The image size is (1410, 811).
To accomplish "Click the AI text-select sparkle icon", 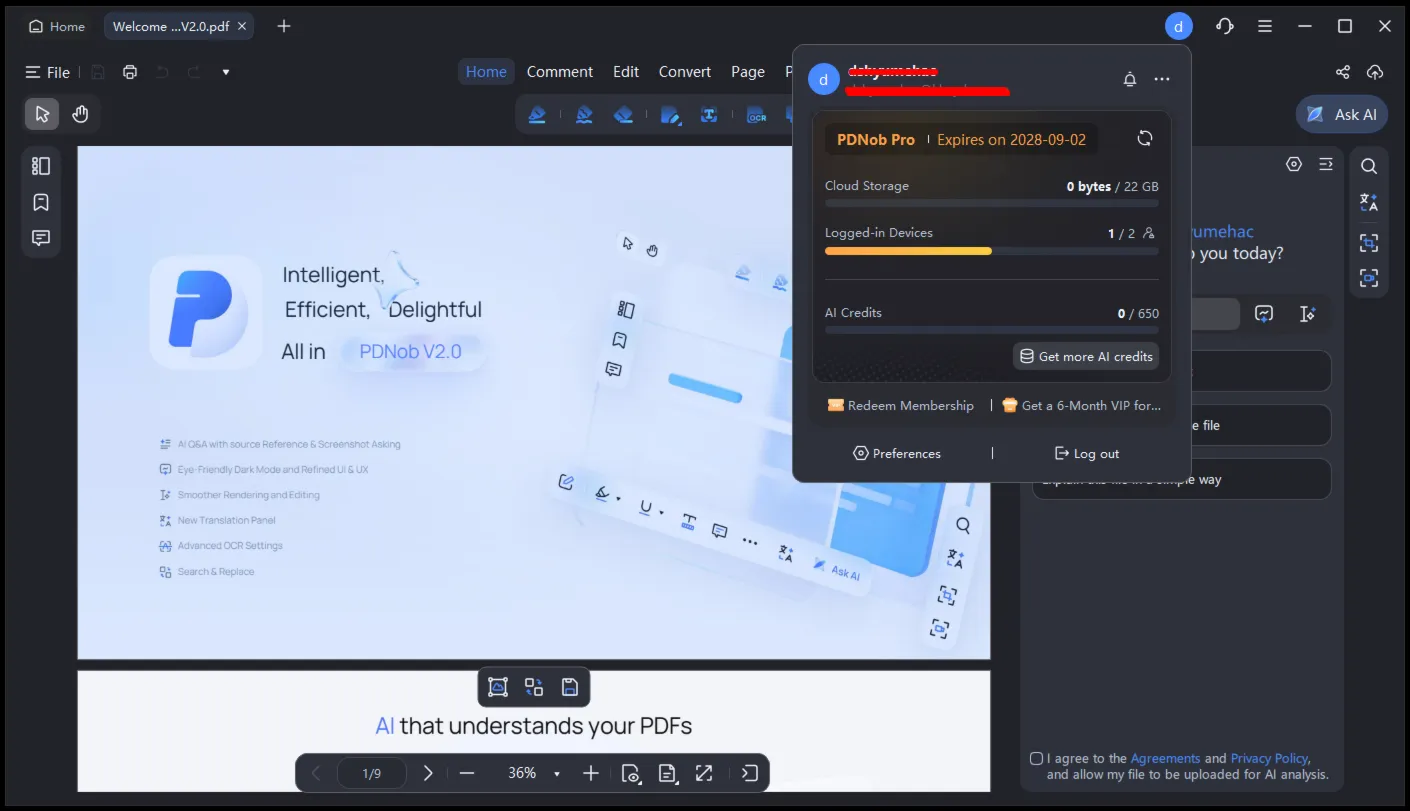I will pos(1307,314).
